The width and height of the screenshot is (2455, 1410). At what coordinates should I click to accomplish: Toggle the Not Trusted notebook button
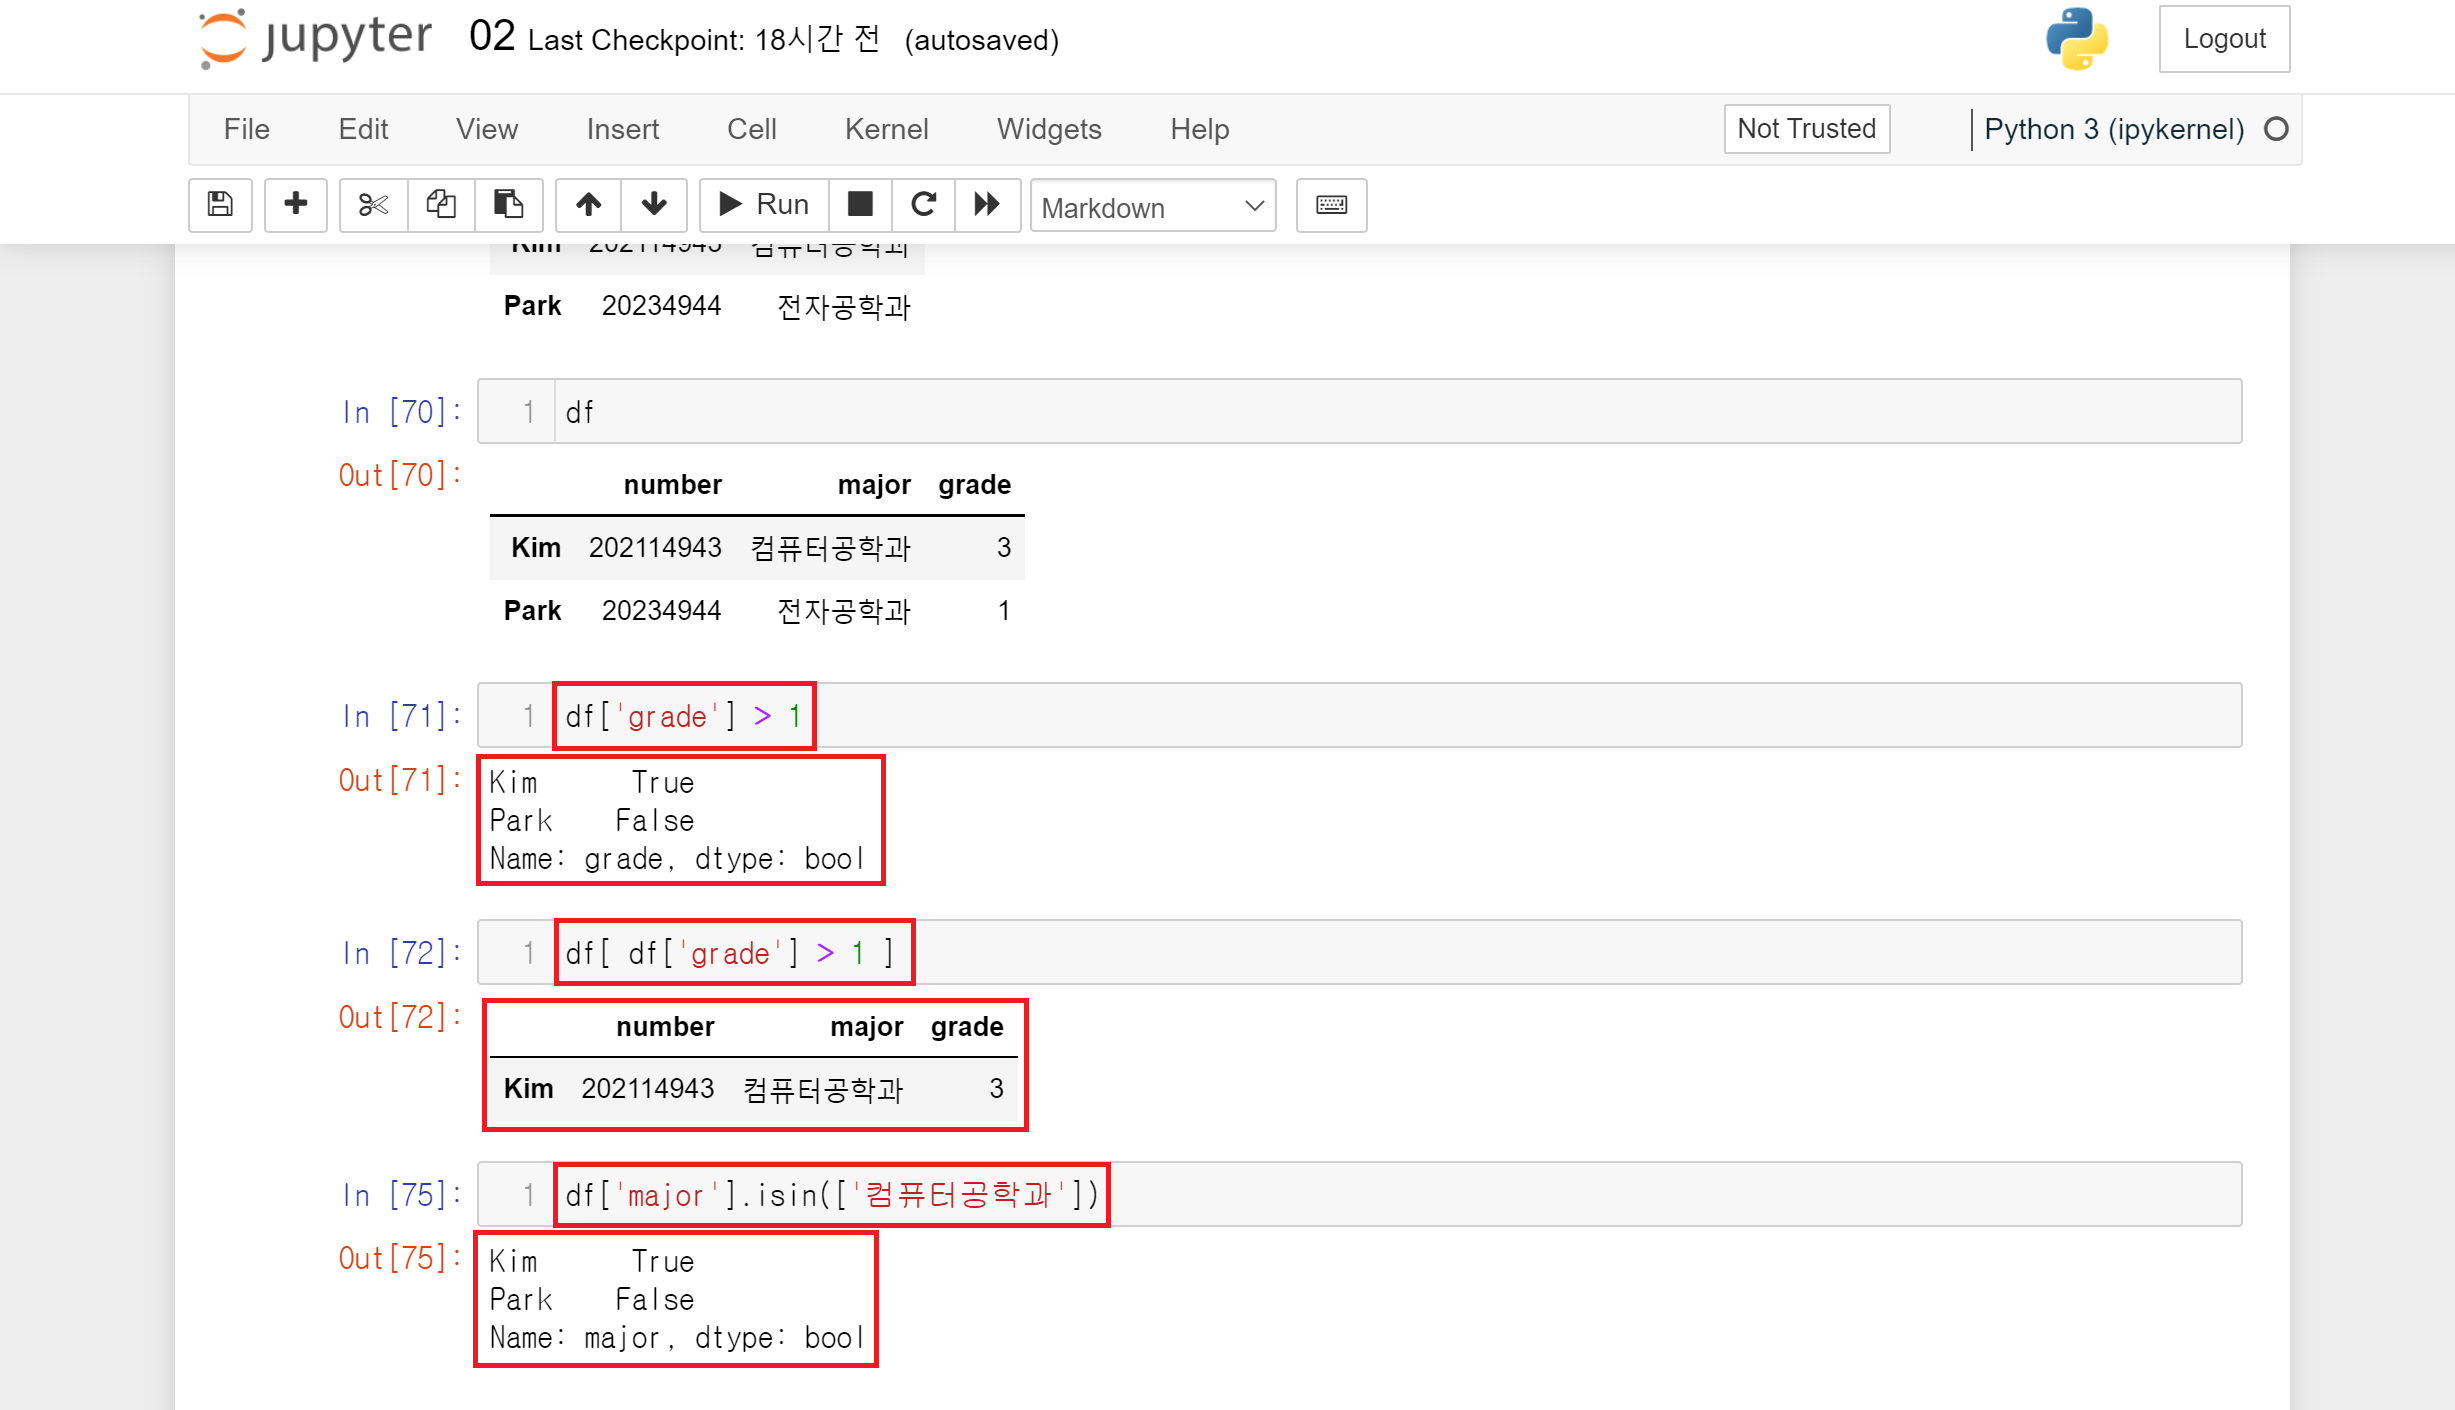point(1806,129)
